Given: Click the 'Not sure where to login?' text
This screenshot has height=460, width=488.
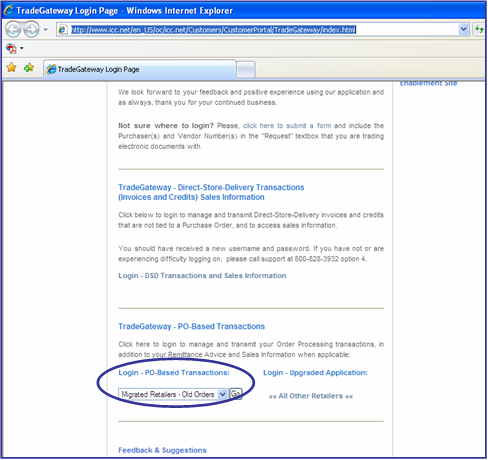Looking at the screenshot, I should 166,126.
